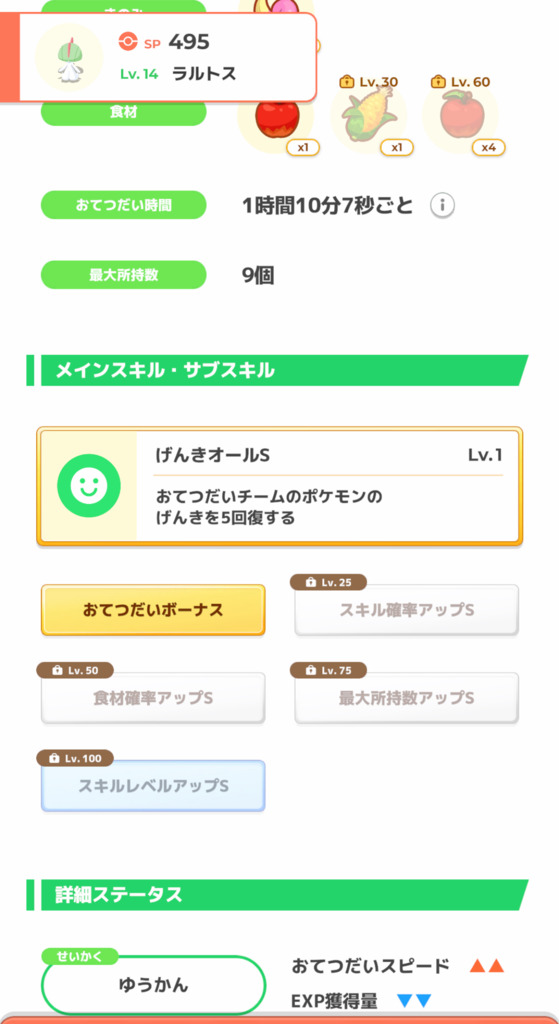Select the locked 最大所持数アップS sub skill
Image resolution: width=559 pixels, height=1024 pixels.
tap(406, 698)
